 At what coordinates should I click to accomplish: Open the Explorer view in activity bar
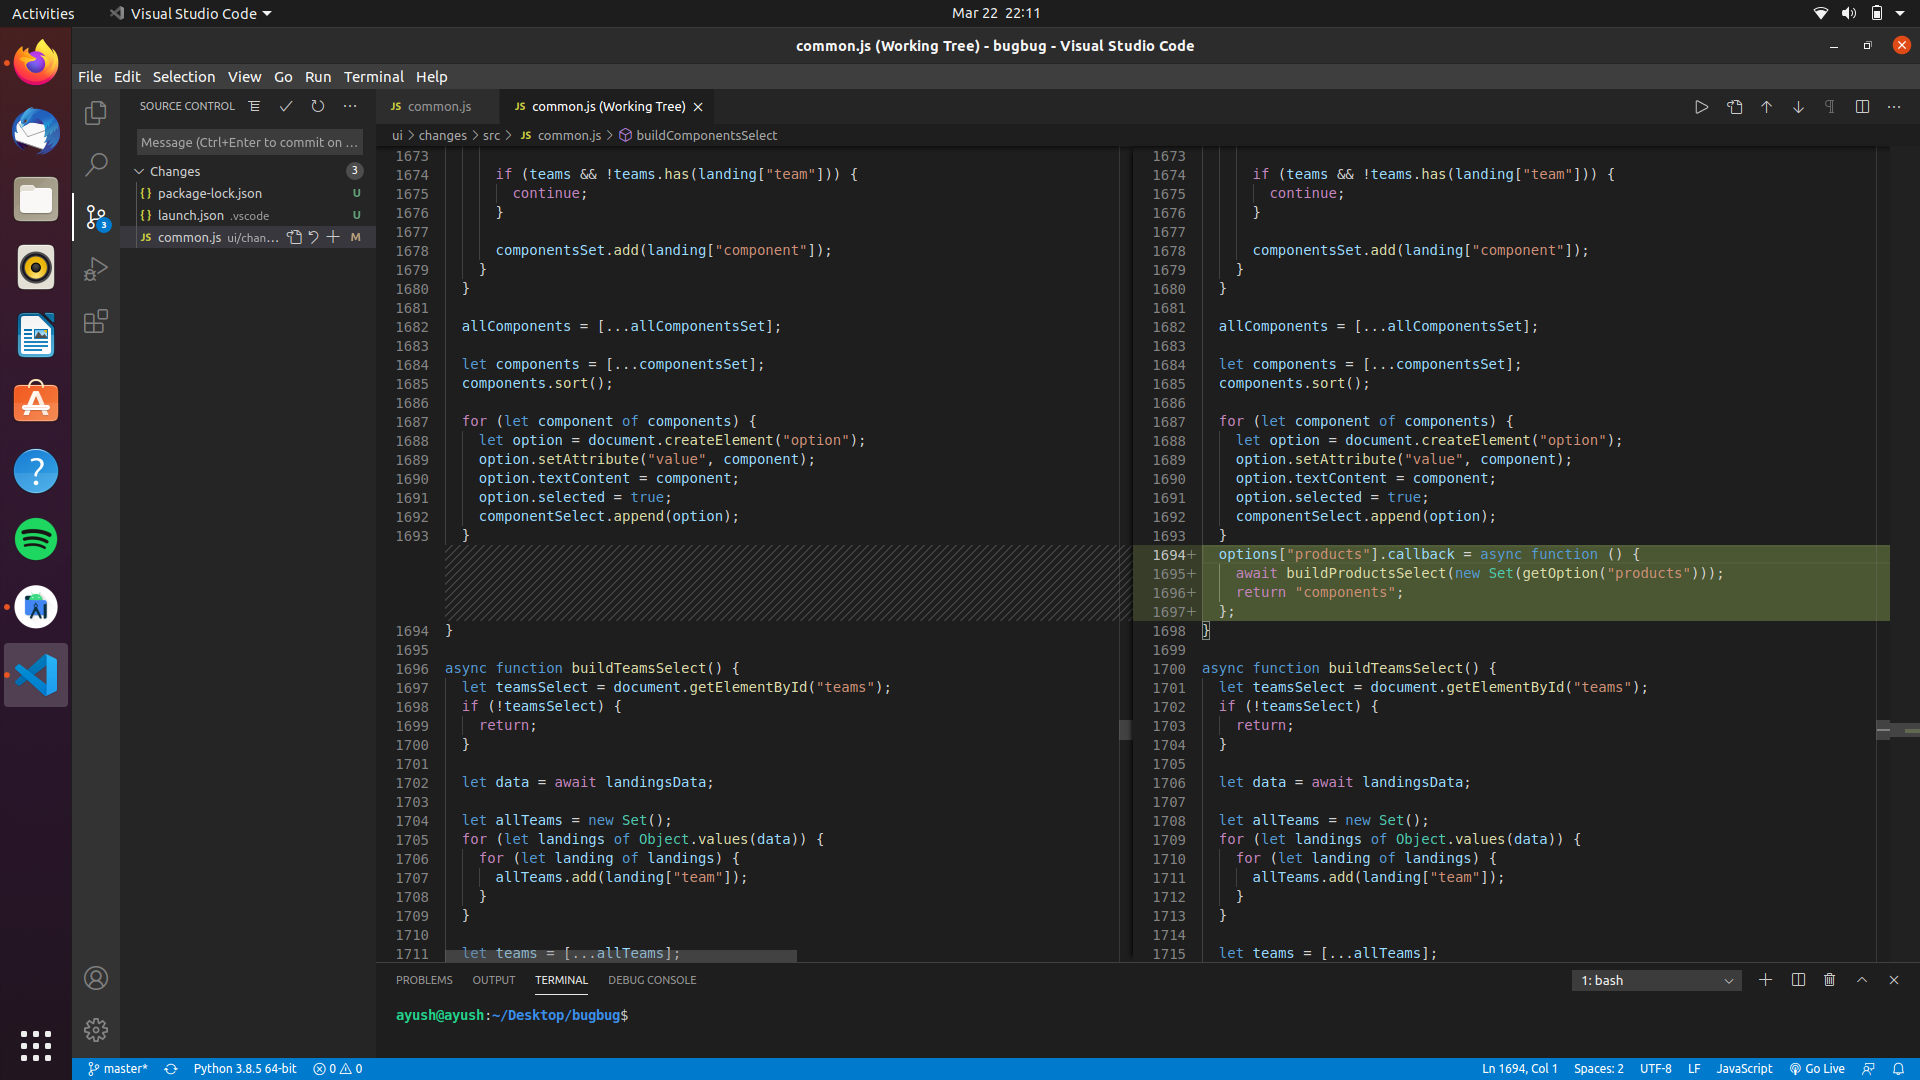96,113
